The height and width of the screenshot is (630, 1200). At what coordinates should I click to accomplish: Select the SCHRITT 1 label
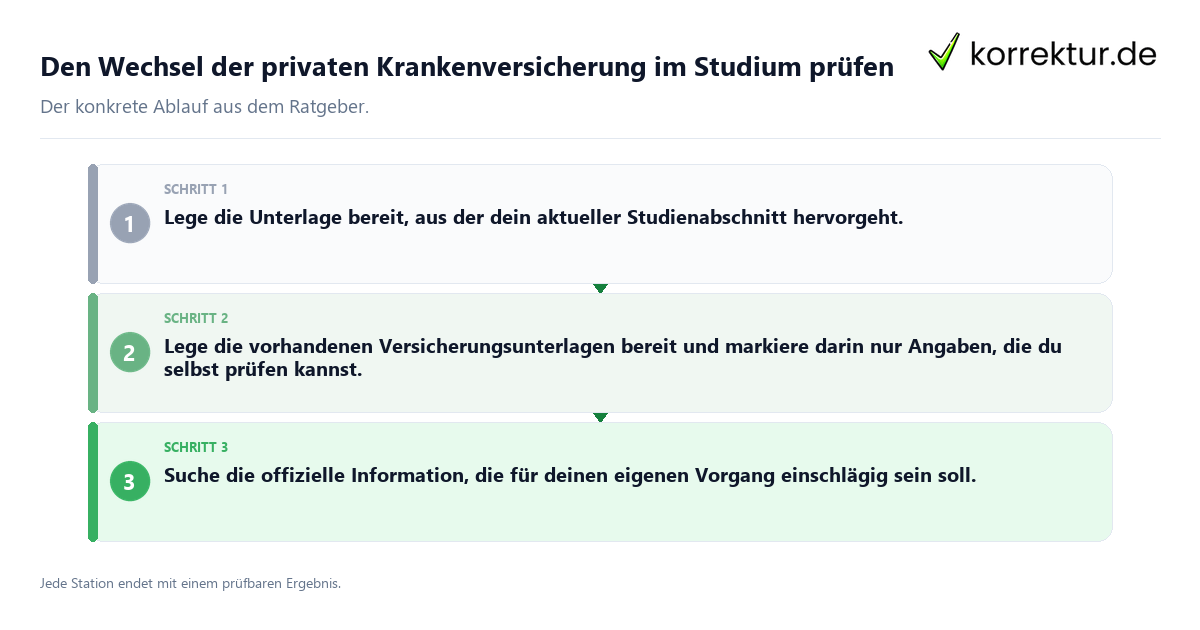click(196, 189)
